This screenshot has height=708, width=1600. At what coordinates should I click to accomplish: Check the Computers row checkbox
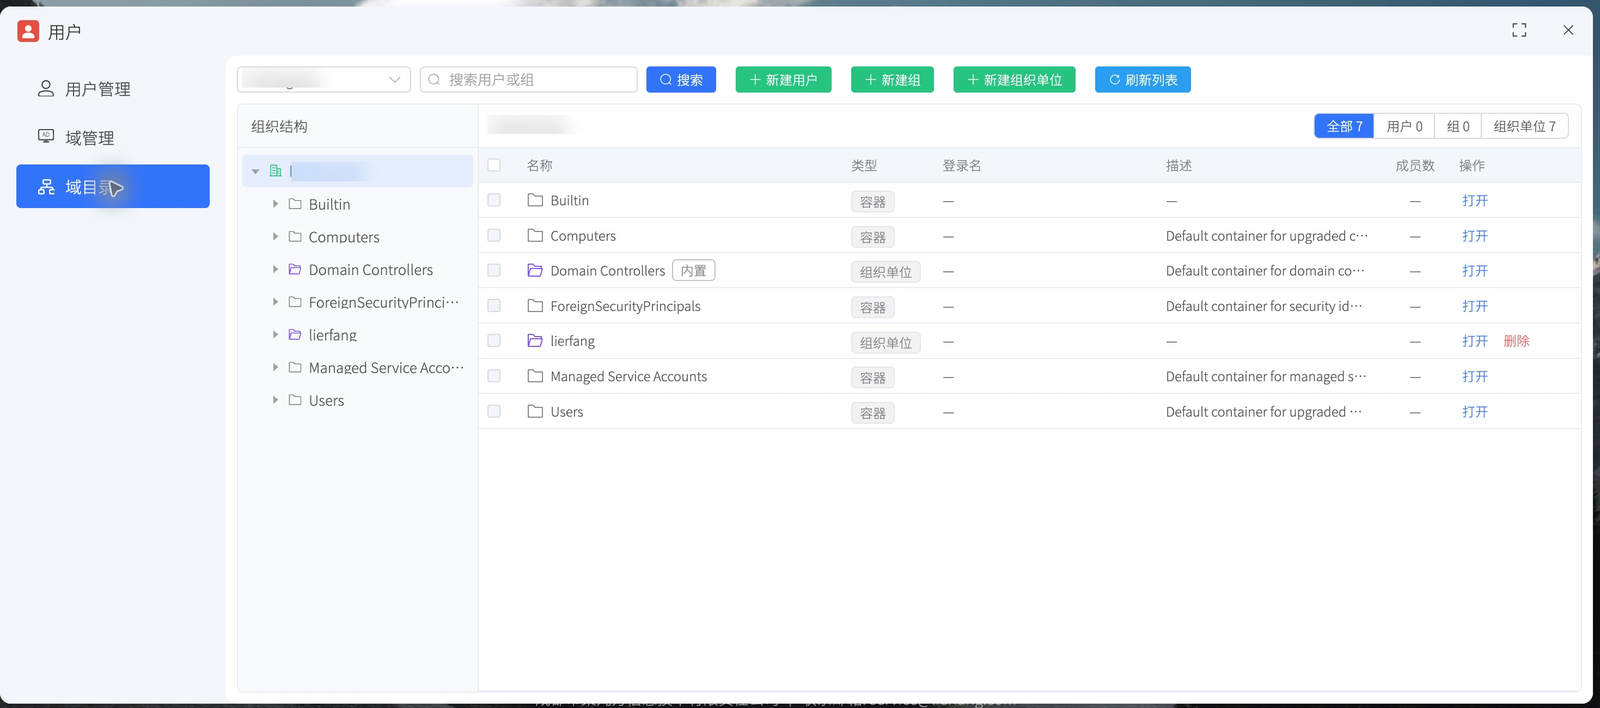494,235
